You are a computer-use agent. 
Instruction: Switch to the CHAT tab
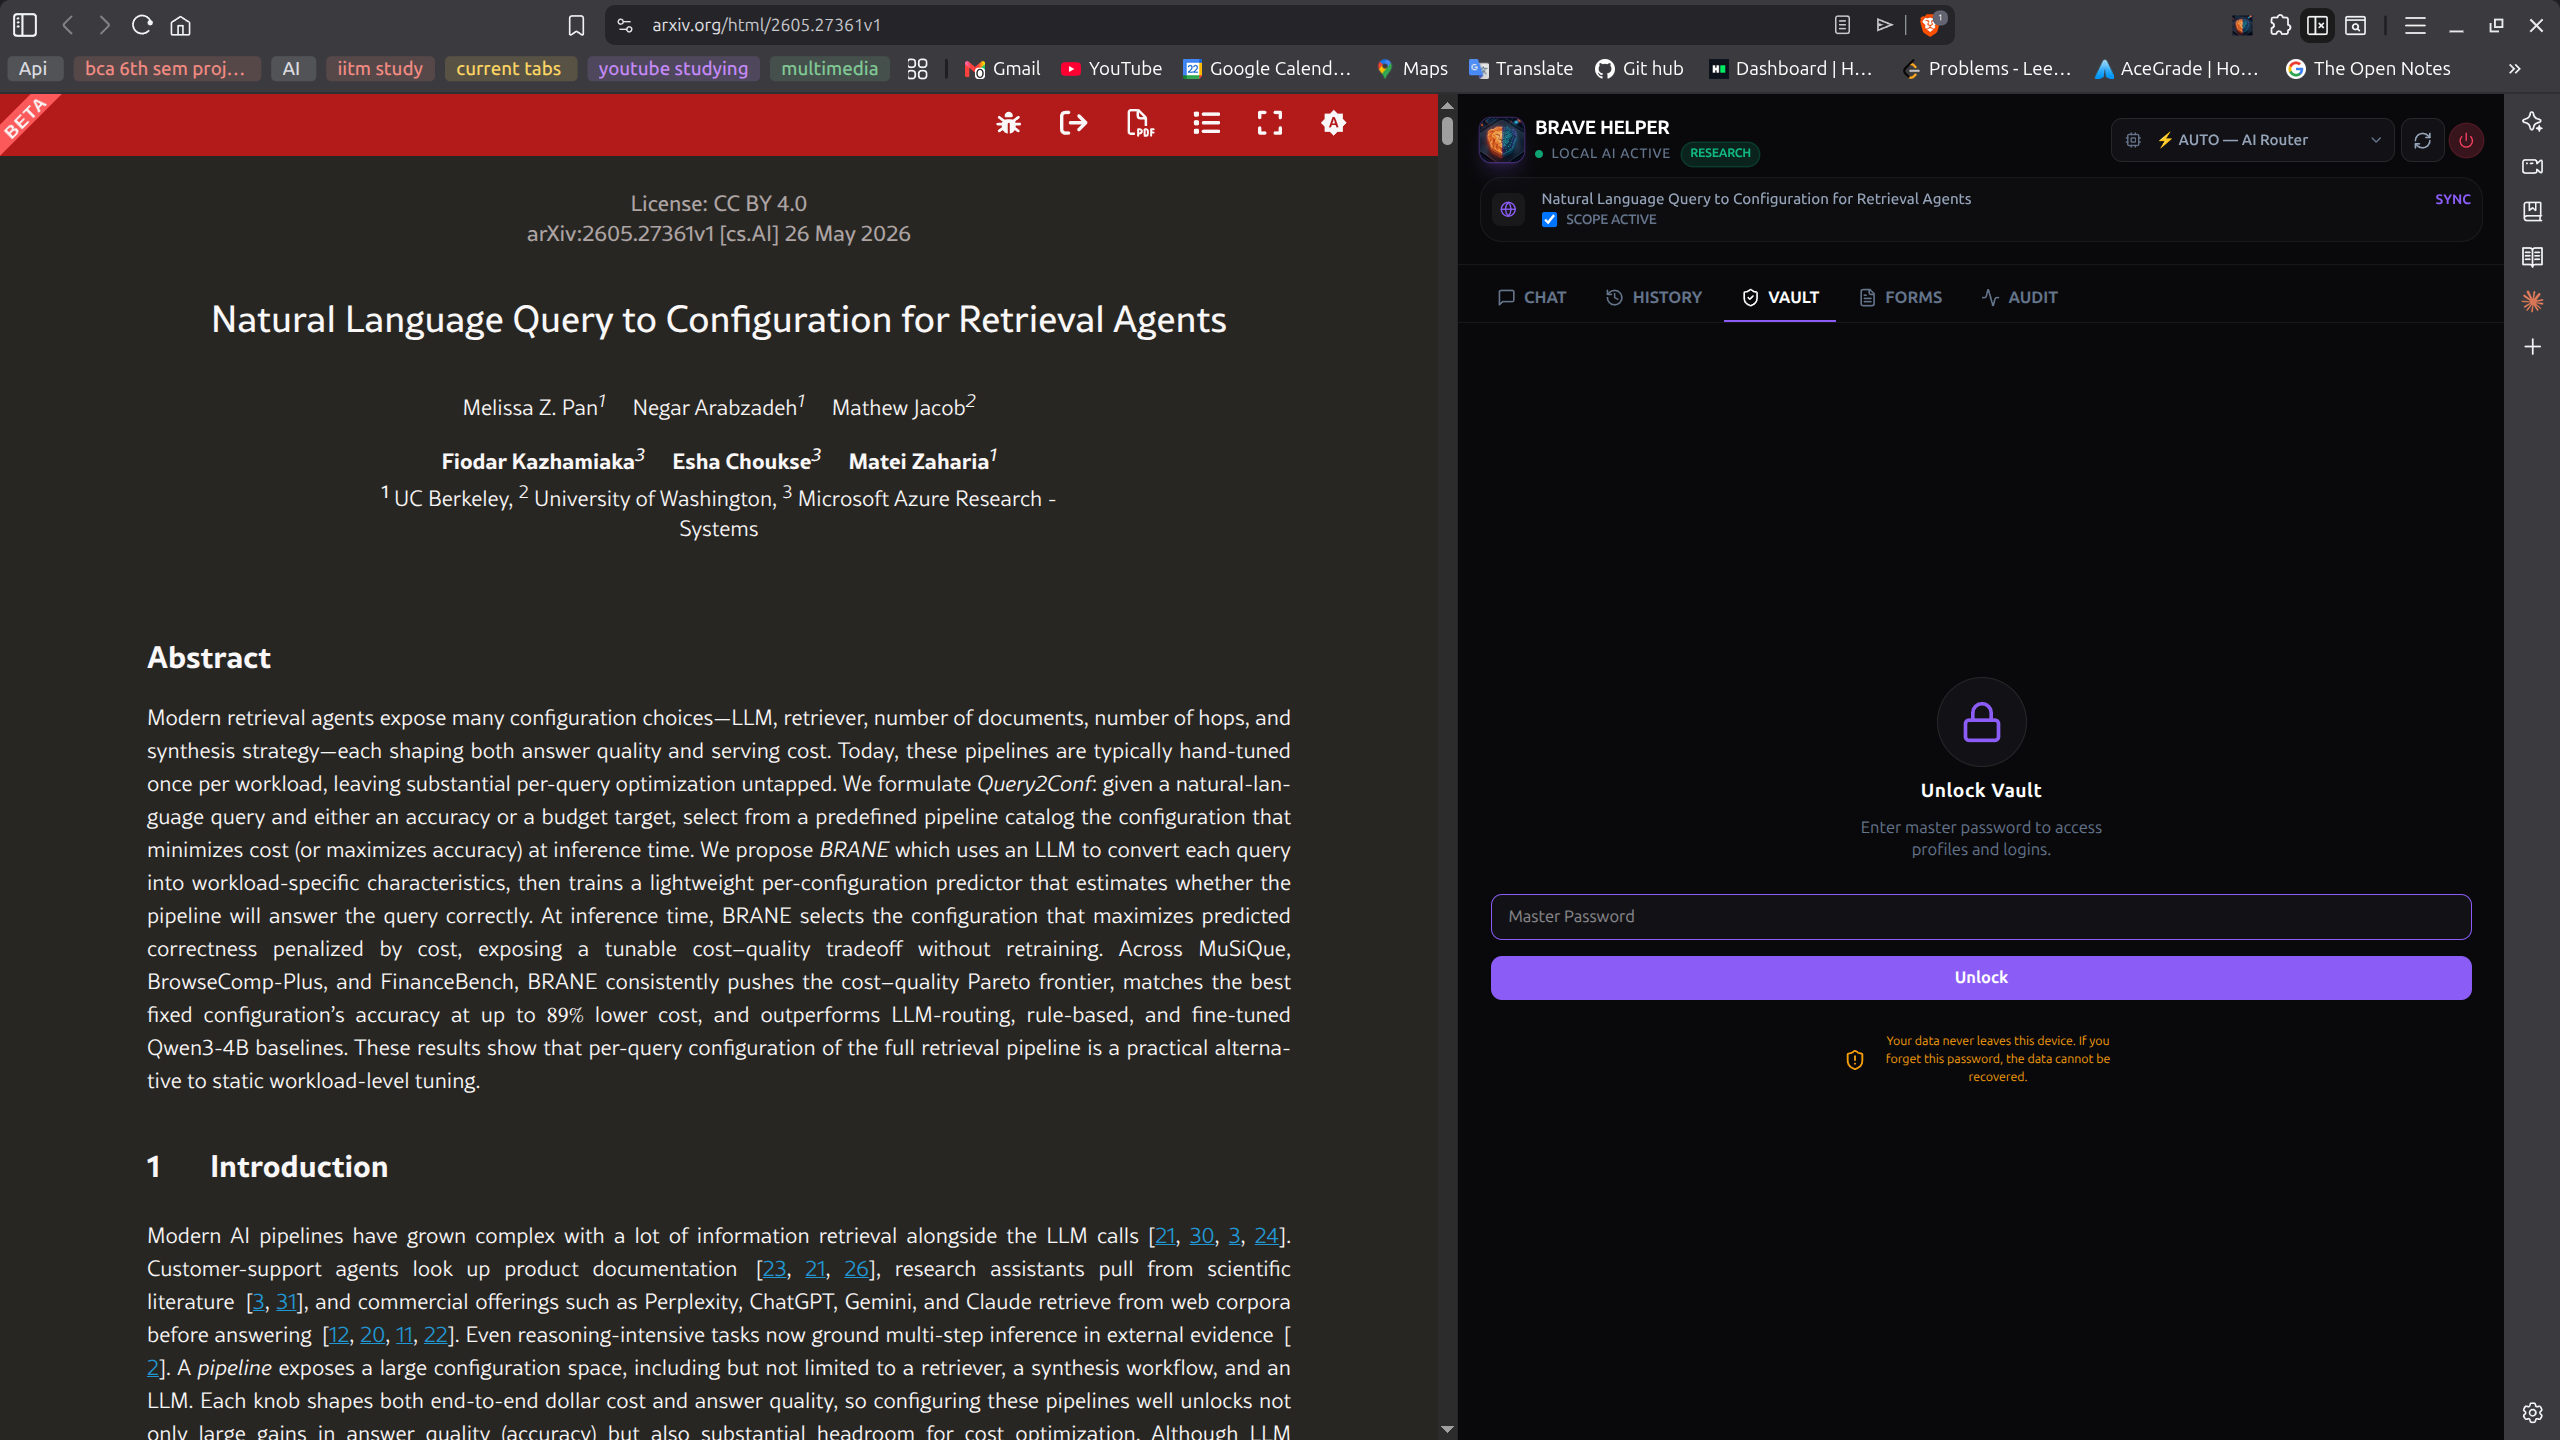click(x=1532, y=297)
